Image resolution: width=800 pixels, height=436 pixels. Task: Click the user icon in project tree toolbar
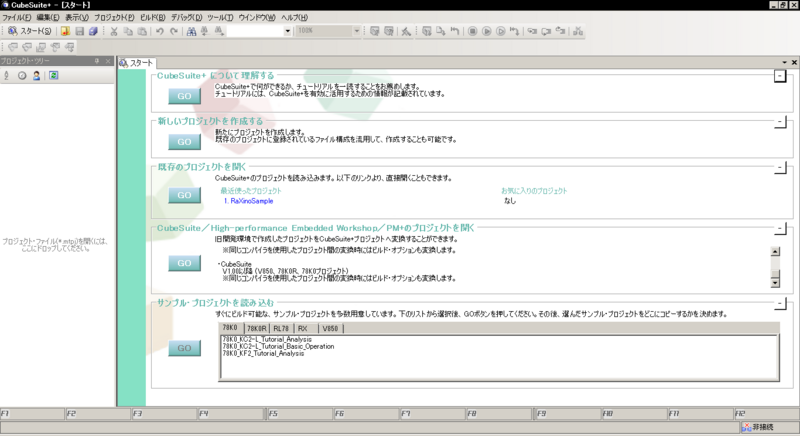[36, 75]
